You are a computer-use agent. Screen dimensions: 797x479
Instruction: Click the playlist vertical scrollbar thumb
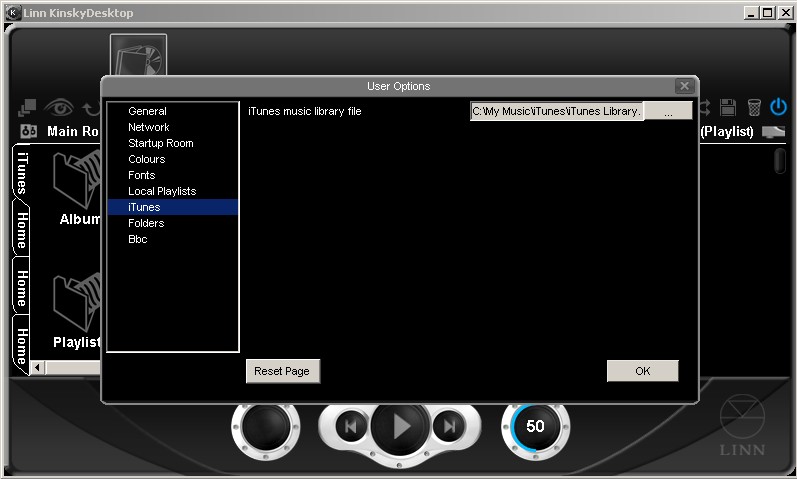[780, 160]
